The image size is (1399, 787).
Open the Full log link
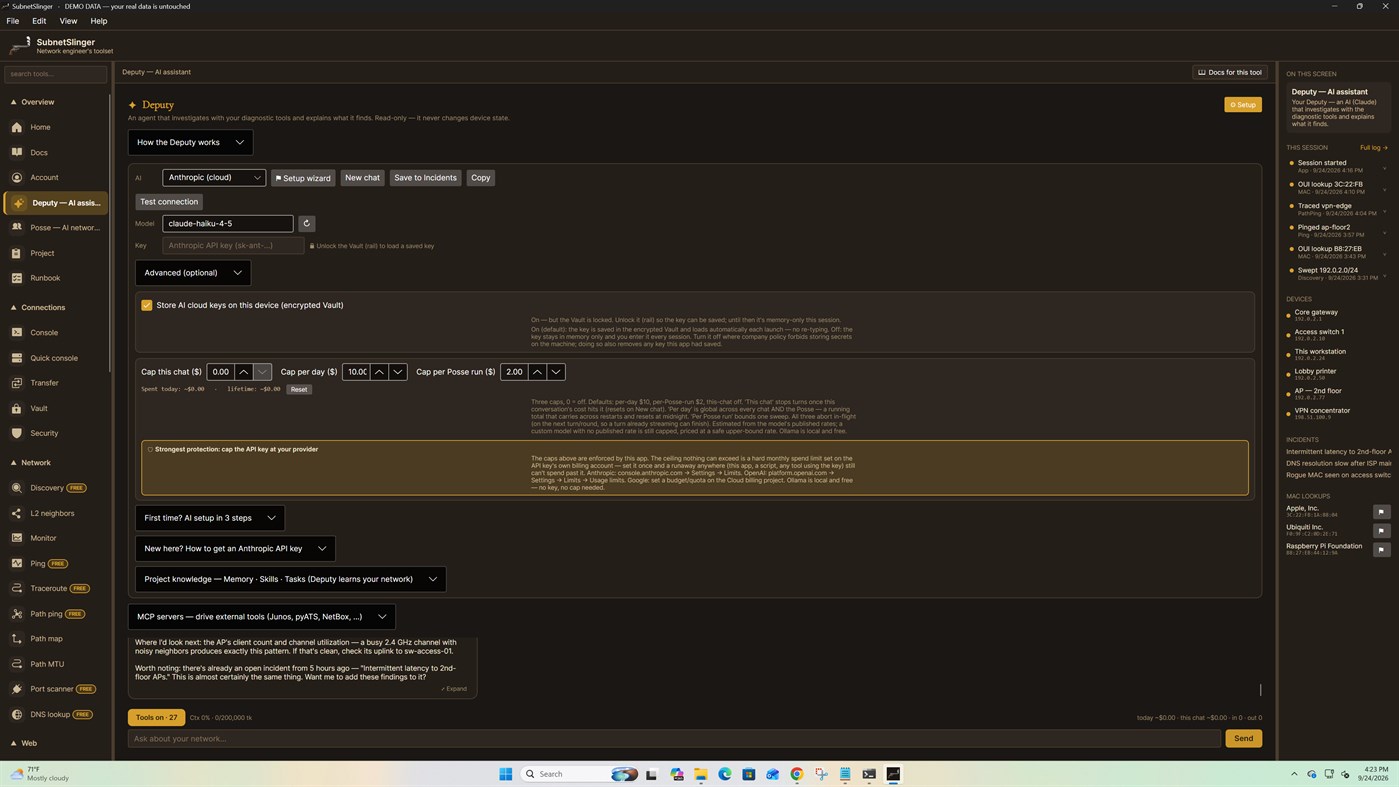[x=1374, y=148]
